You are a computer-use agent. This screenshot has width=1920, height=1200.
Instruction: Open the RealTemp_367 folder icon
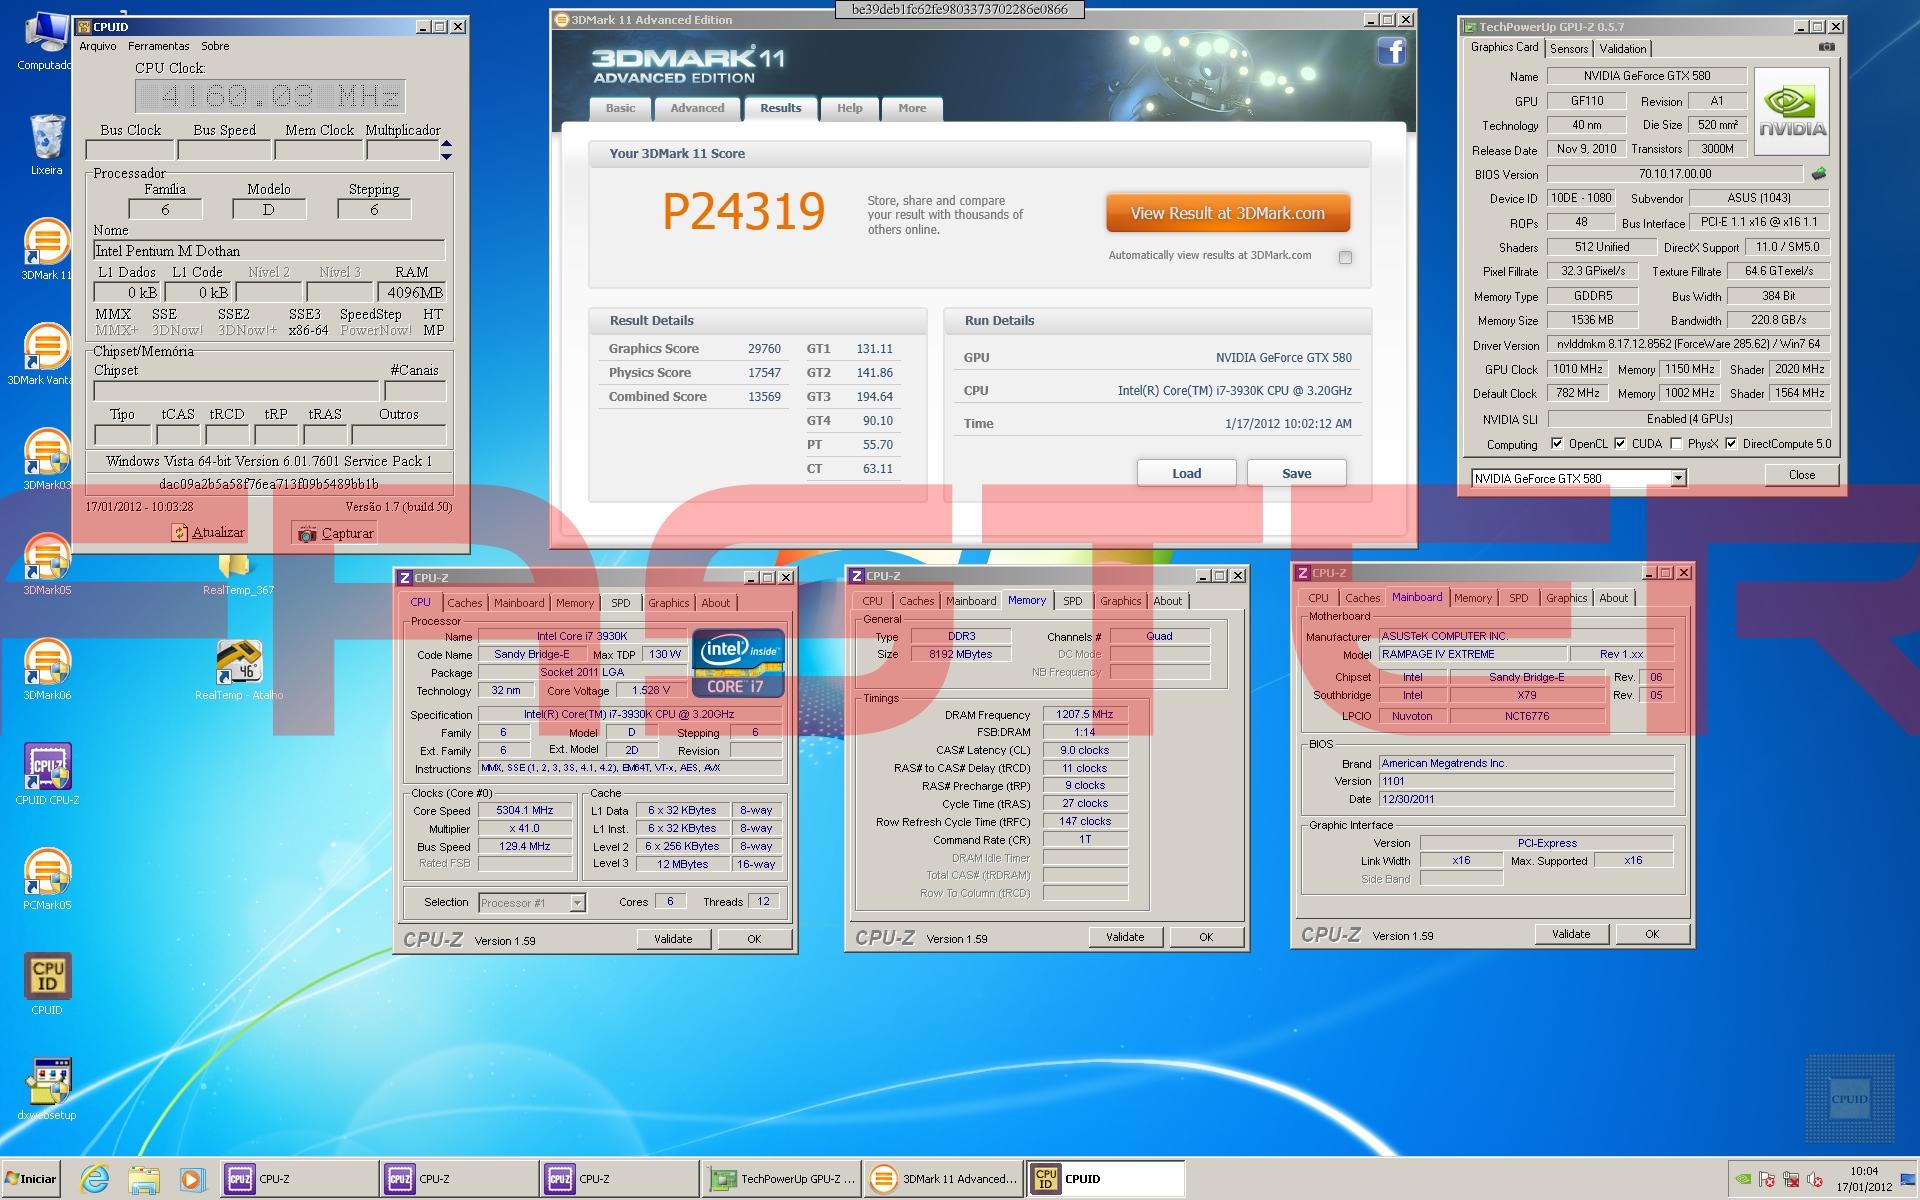[x=238, y=574]
